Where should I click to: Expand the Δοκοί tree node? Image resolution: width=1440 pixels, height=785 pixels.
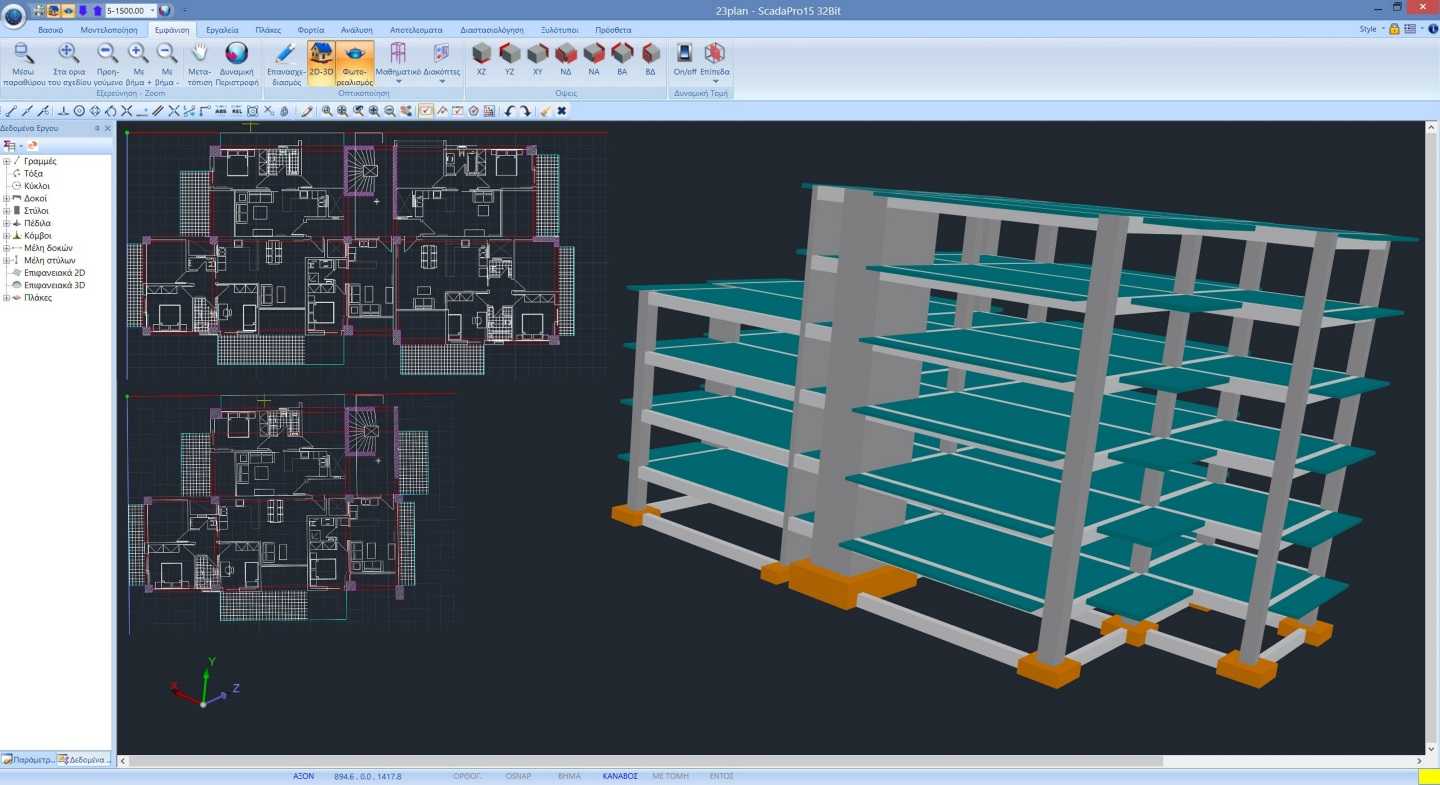coord(7,199)
